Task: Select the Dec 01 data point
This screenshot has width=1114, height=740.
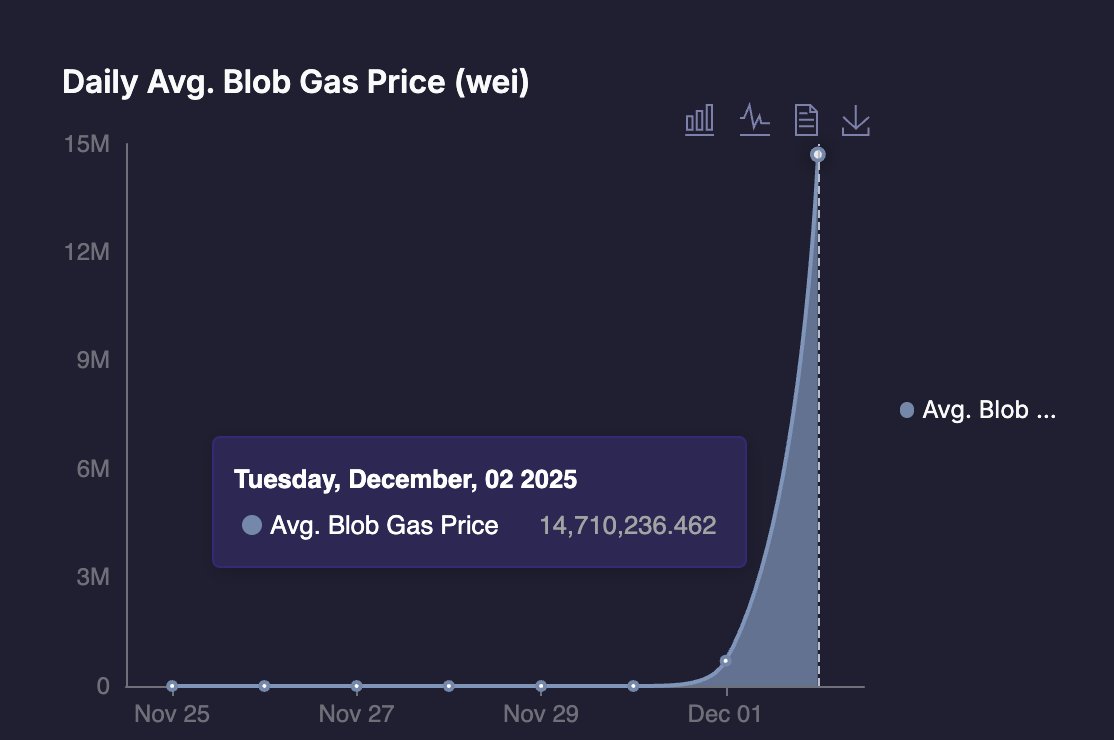Action: pos(725,661)
